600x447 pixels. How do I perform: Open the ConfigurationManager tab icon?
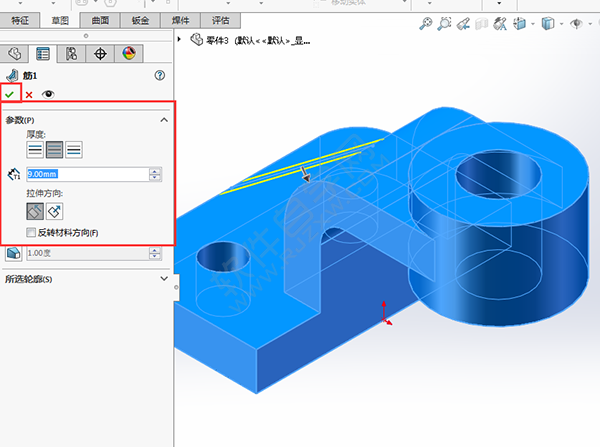point(71,54)
